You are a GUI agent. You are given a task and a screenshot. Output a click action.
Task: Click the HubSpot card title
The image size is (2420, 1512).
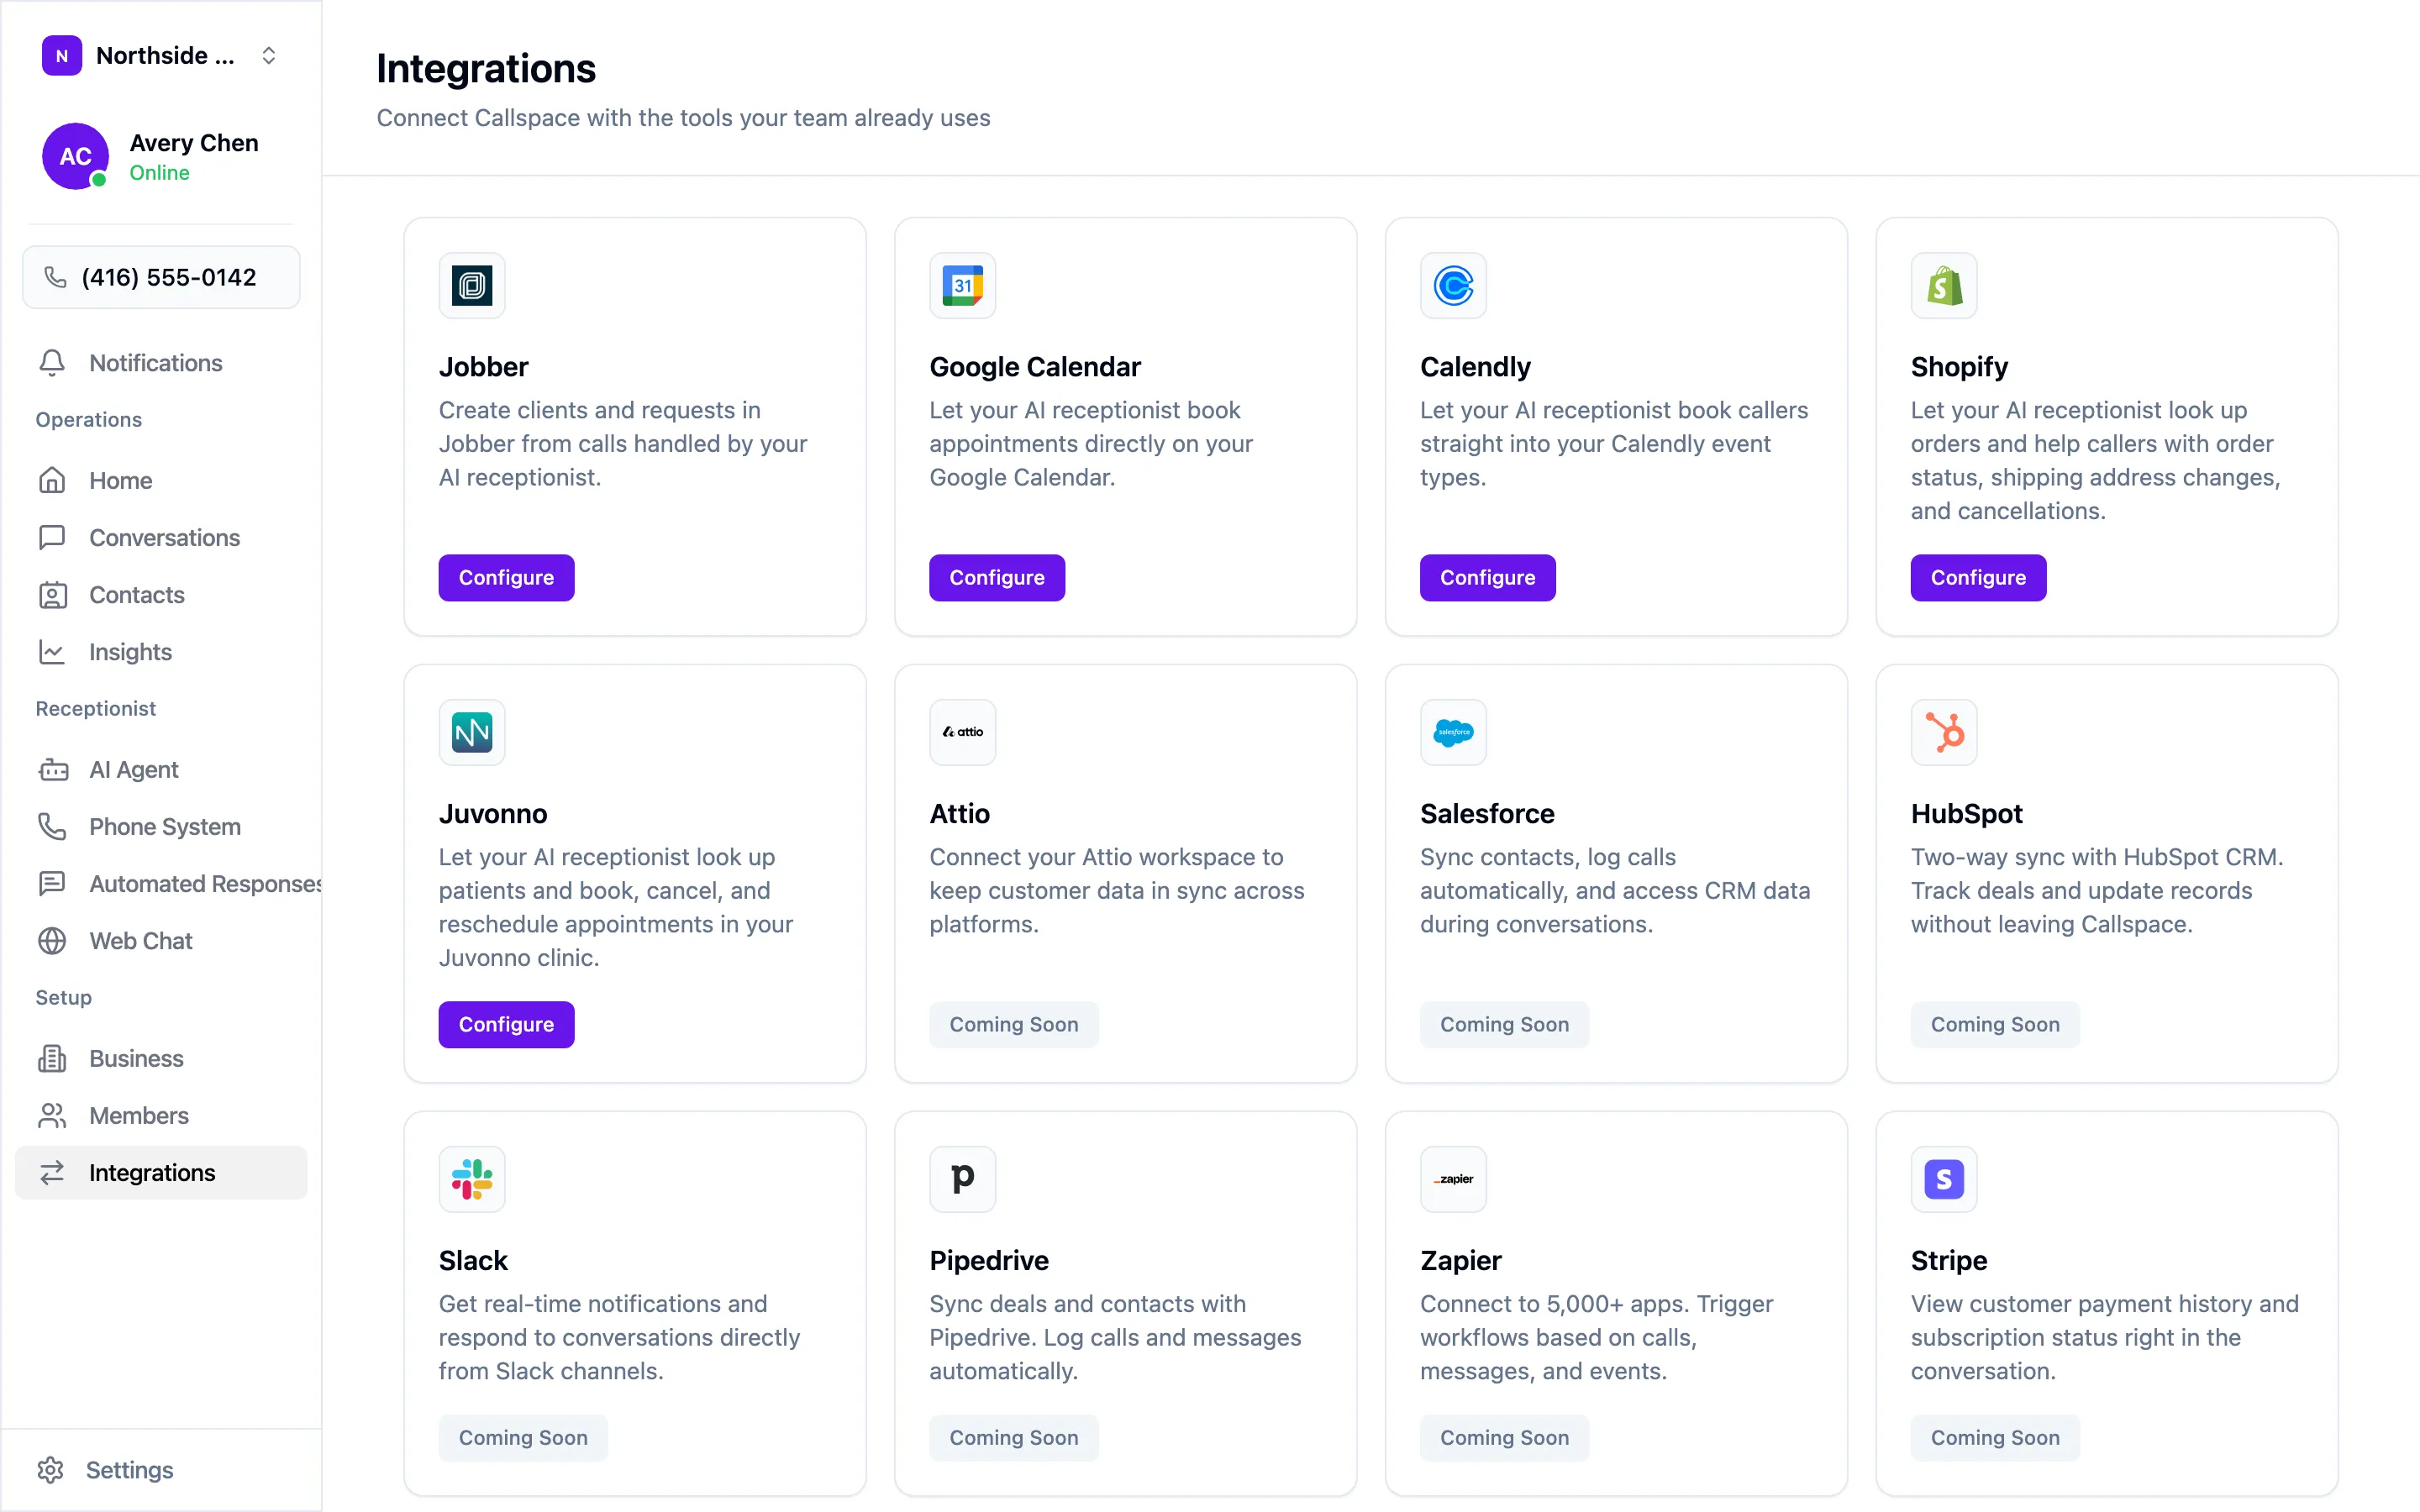1966,814
